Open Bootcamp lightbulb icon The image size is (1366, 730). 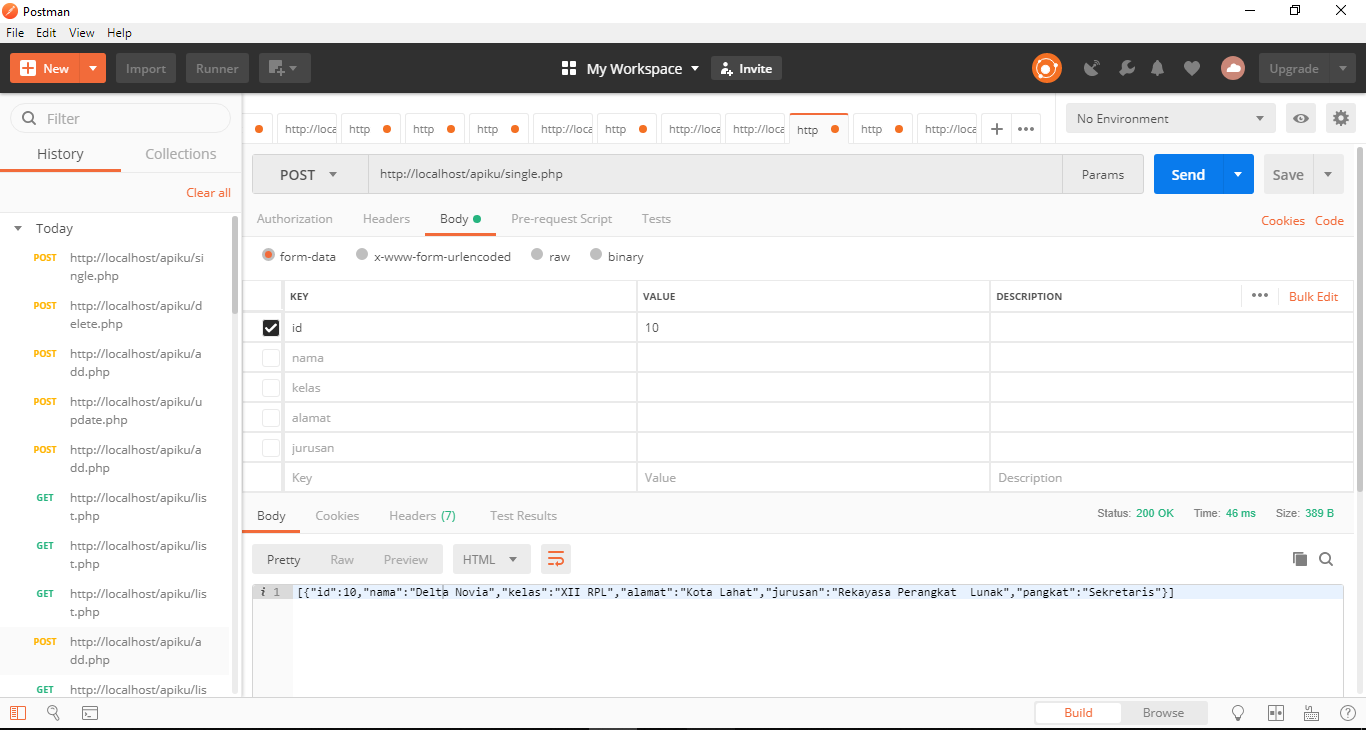point(1238,713)
